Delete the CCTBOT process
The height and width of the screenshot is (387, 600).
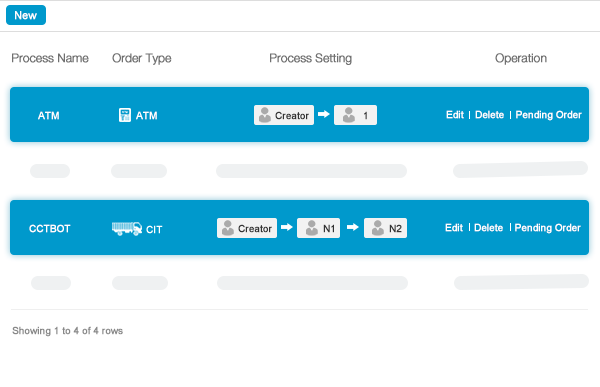488,228
